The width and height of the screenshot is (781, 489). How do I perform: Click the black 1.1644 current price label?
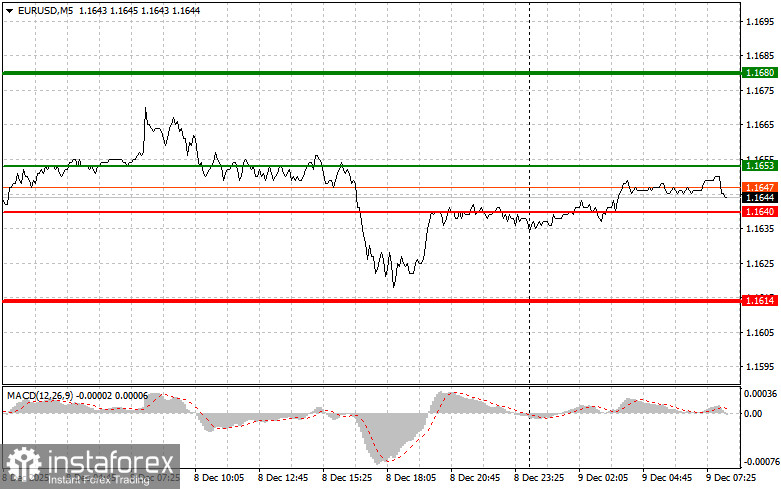click(760, 198)
